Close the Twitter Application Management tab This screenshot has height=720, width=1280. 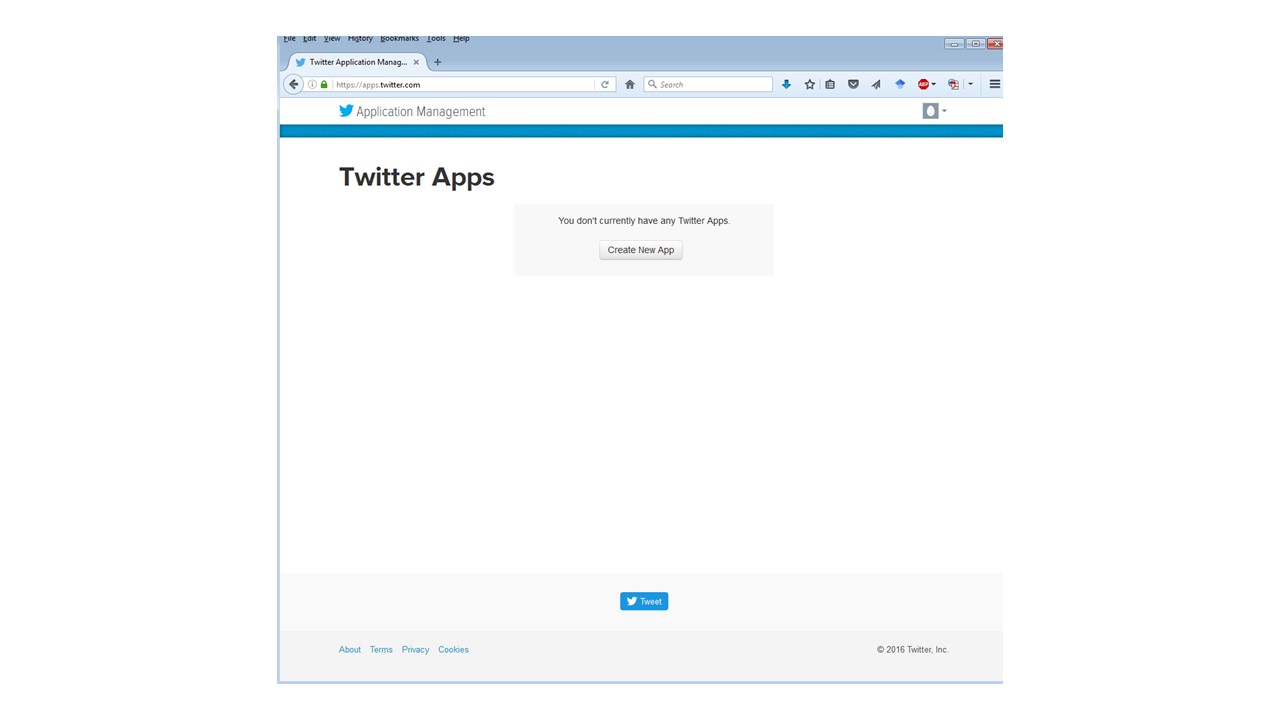point(416,62)
